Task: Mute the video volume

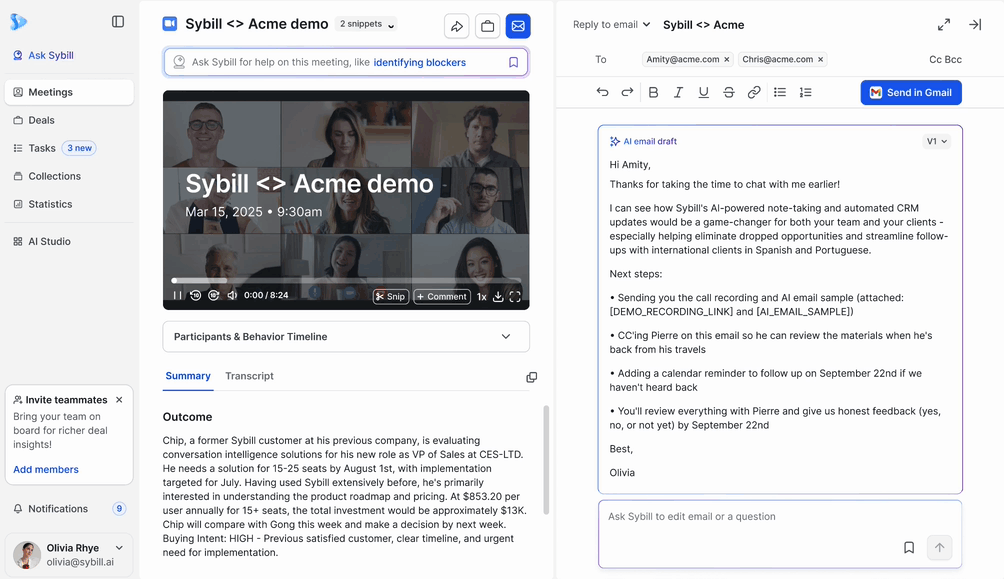Action: tap(232, 295)
